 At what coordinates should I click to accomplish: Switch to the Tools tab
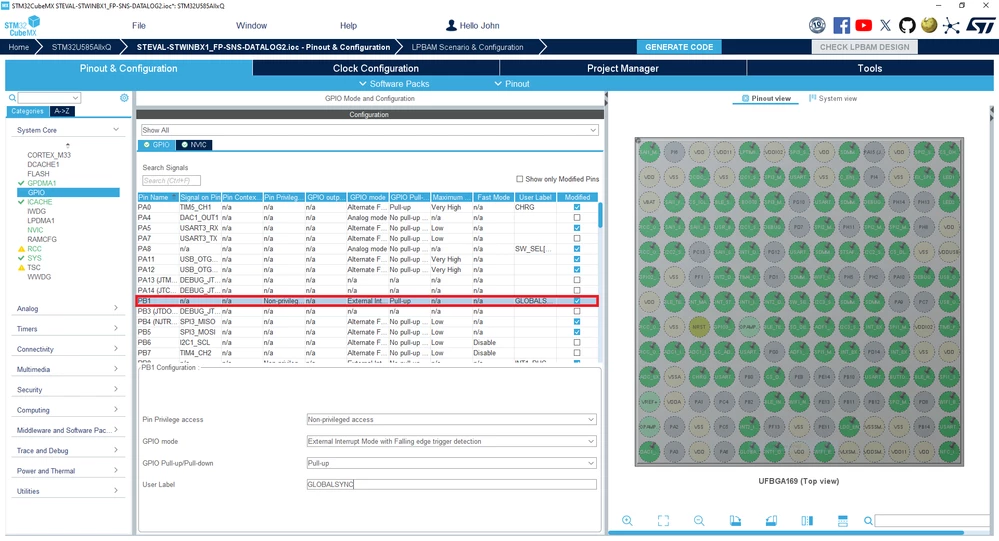(870, 68)
